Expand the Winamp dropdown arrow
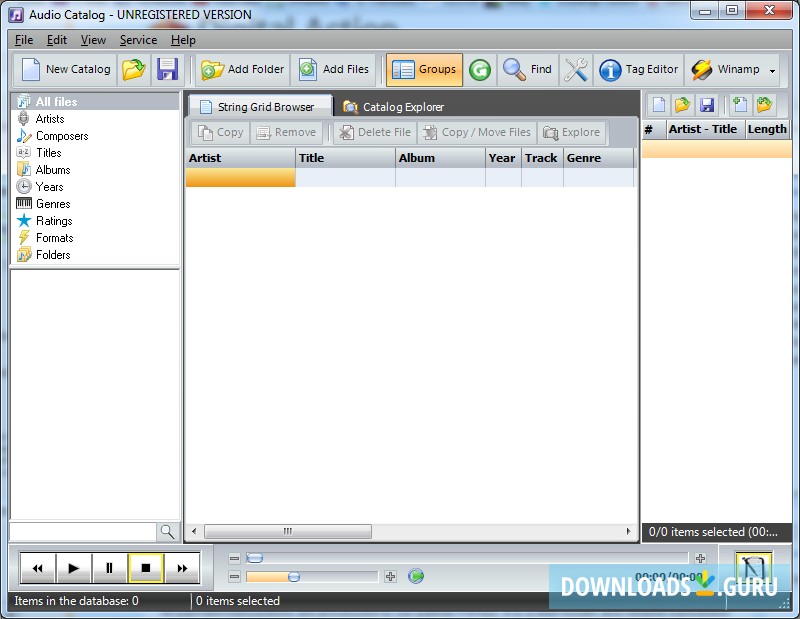 pyautogui.click(x=772, y=70)
